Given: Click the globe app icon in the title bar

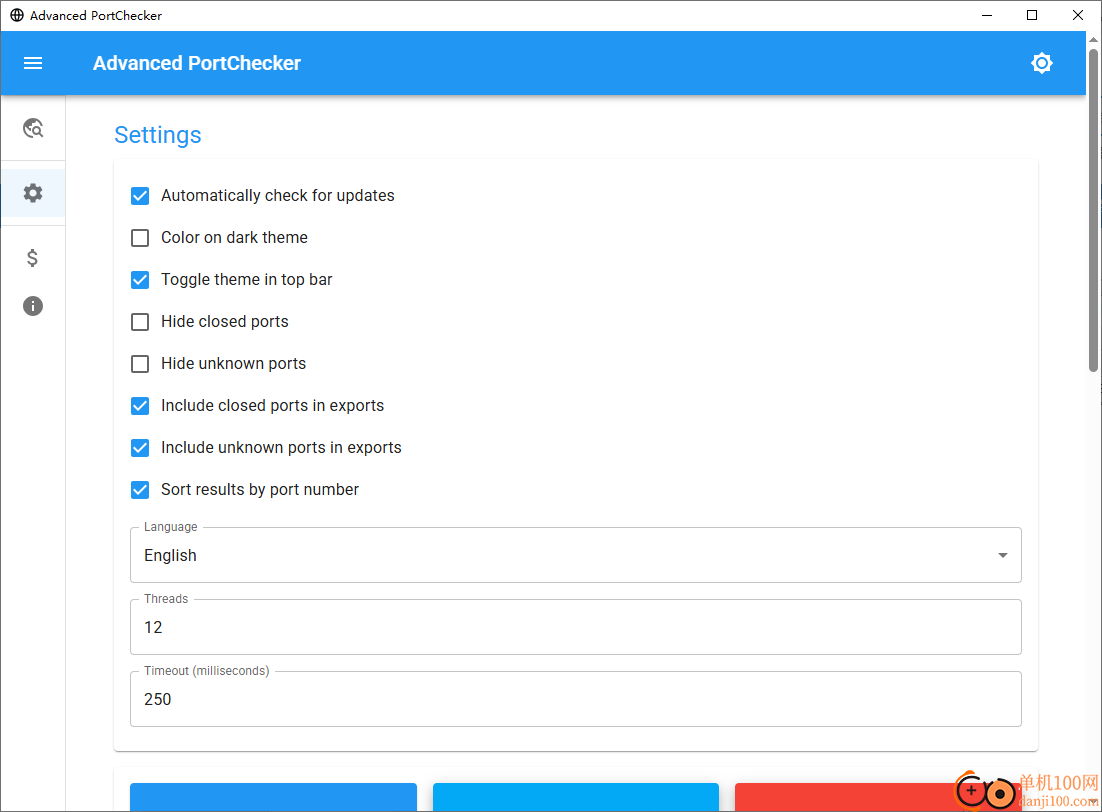Looking at the screenshot, I should (16, 15).
